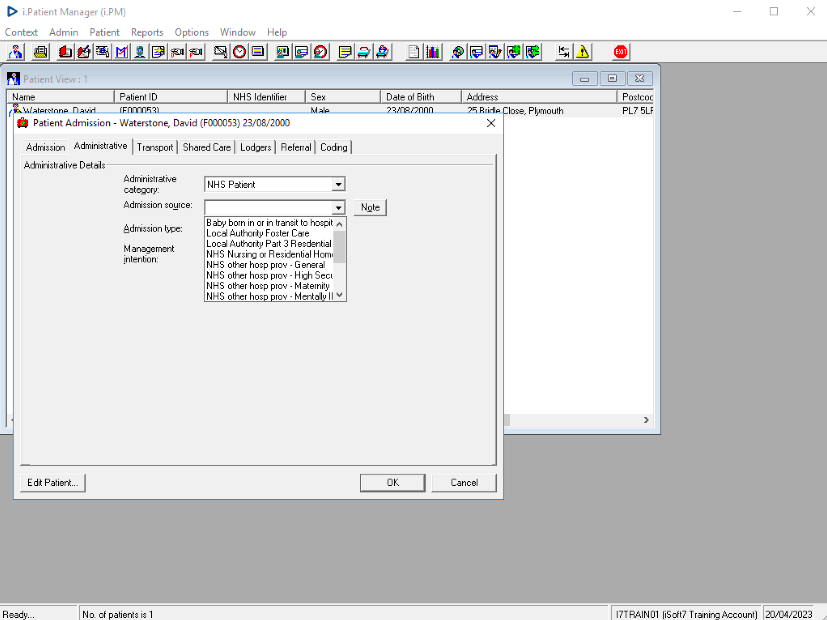Click the person with pencil form icon
Image resolution: width=827 pixels, height=620 pixels.
(x=495, y=52)
